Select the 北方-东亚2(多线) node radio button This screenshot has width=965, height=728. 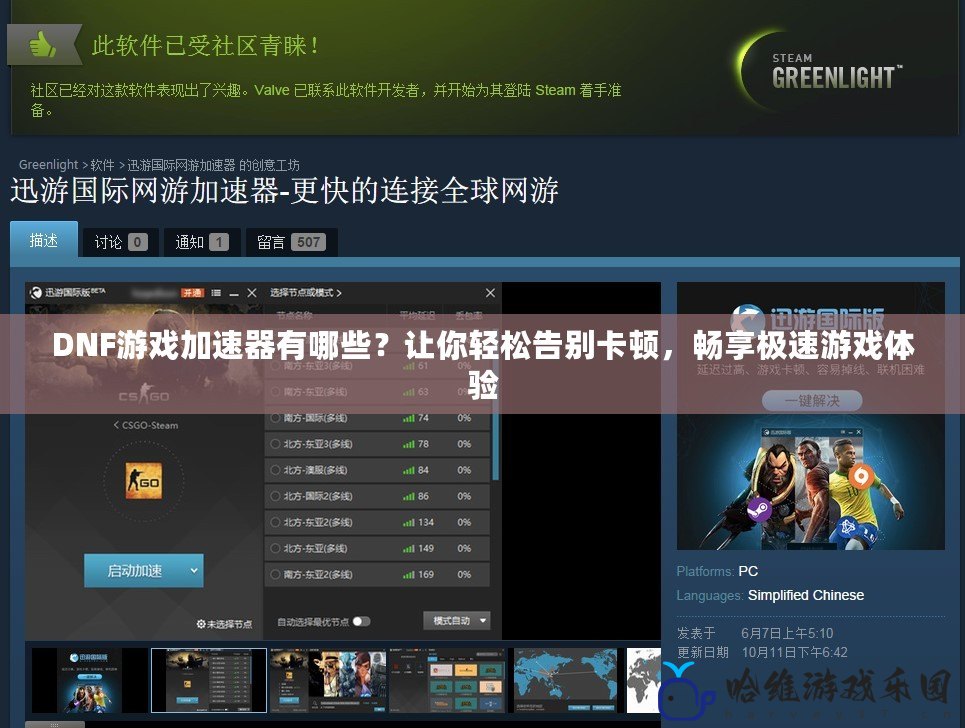click(275, 522)
